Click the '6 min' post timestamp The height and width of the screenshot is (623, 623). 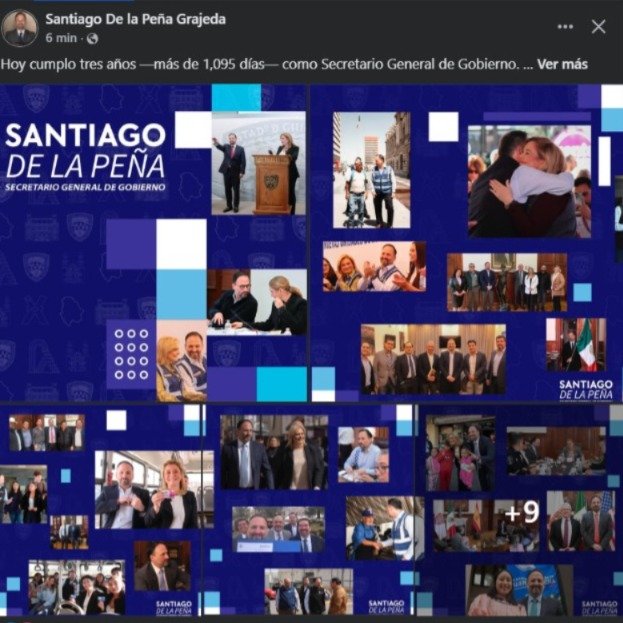[60, 38]
